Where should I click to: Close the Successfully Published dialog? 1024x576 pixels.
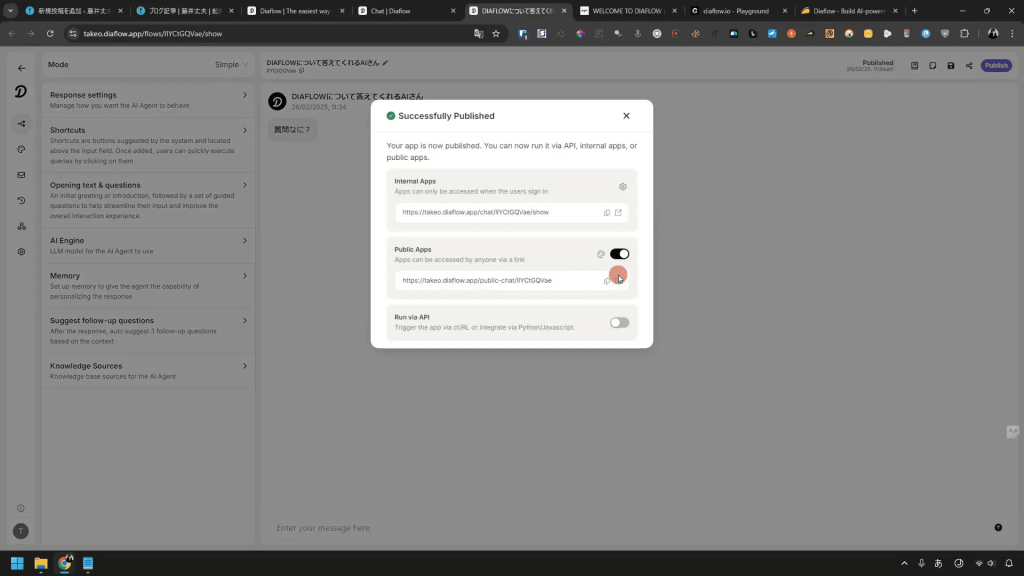(626, 116)
